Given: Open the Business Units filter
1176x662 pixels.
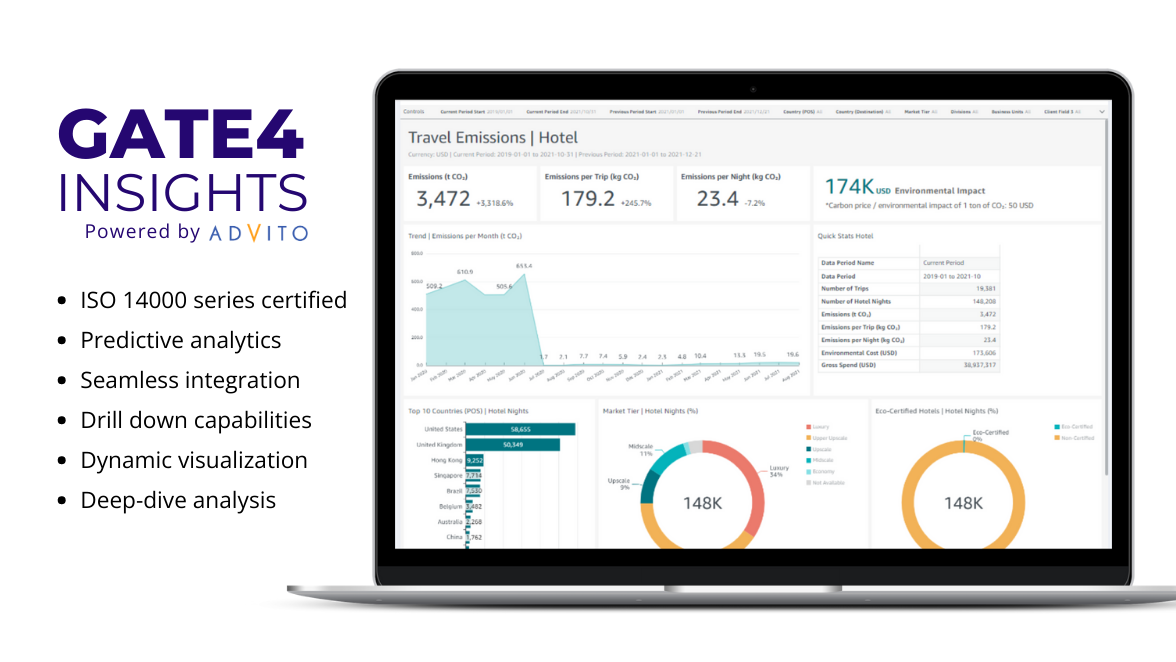Looking at the screenshot, I should pyautogui.click(x=1011, y=112).
